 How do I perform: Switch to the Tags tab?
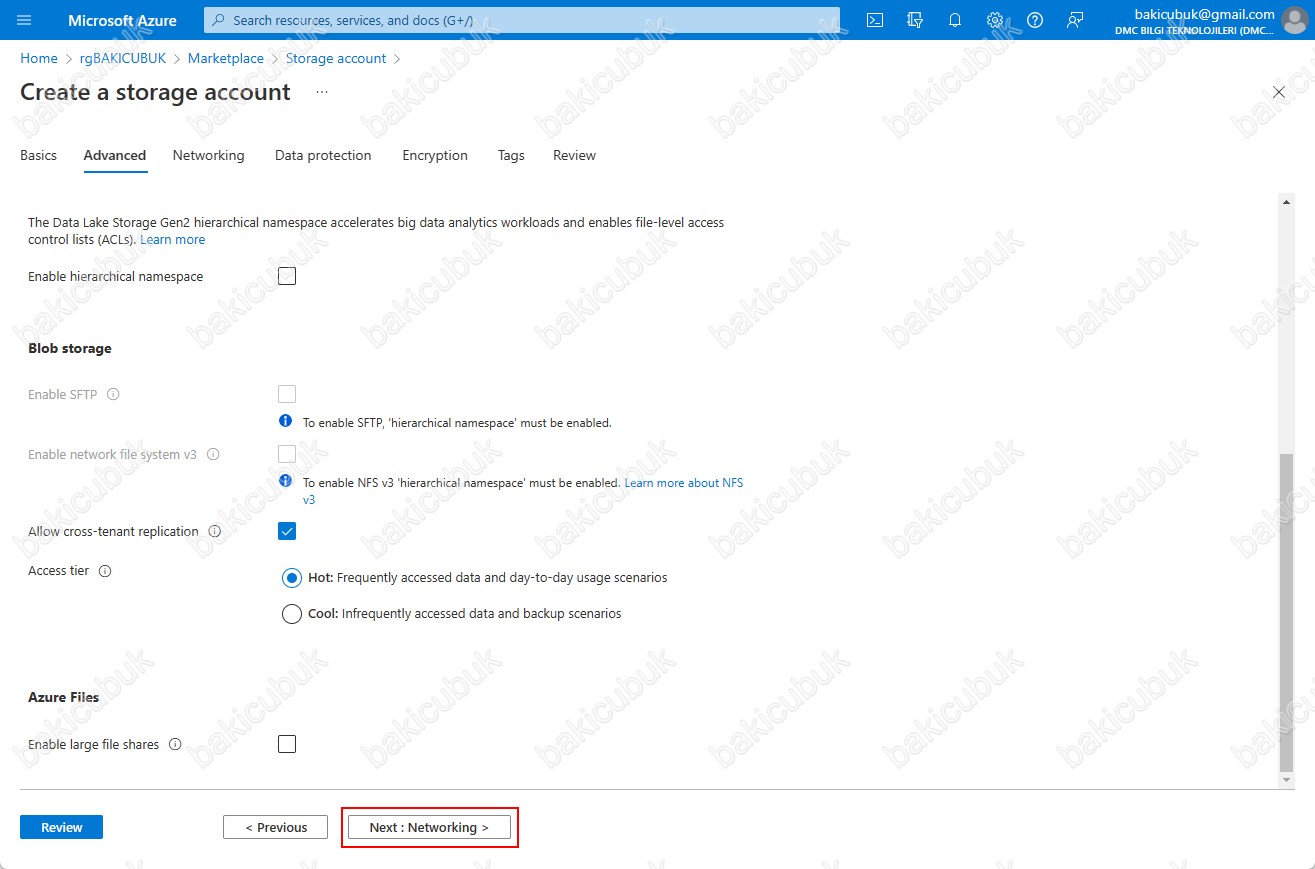511,156
